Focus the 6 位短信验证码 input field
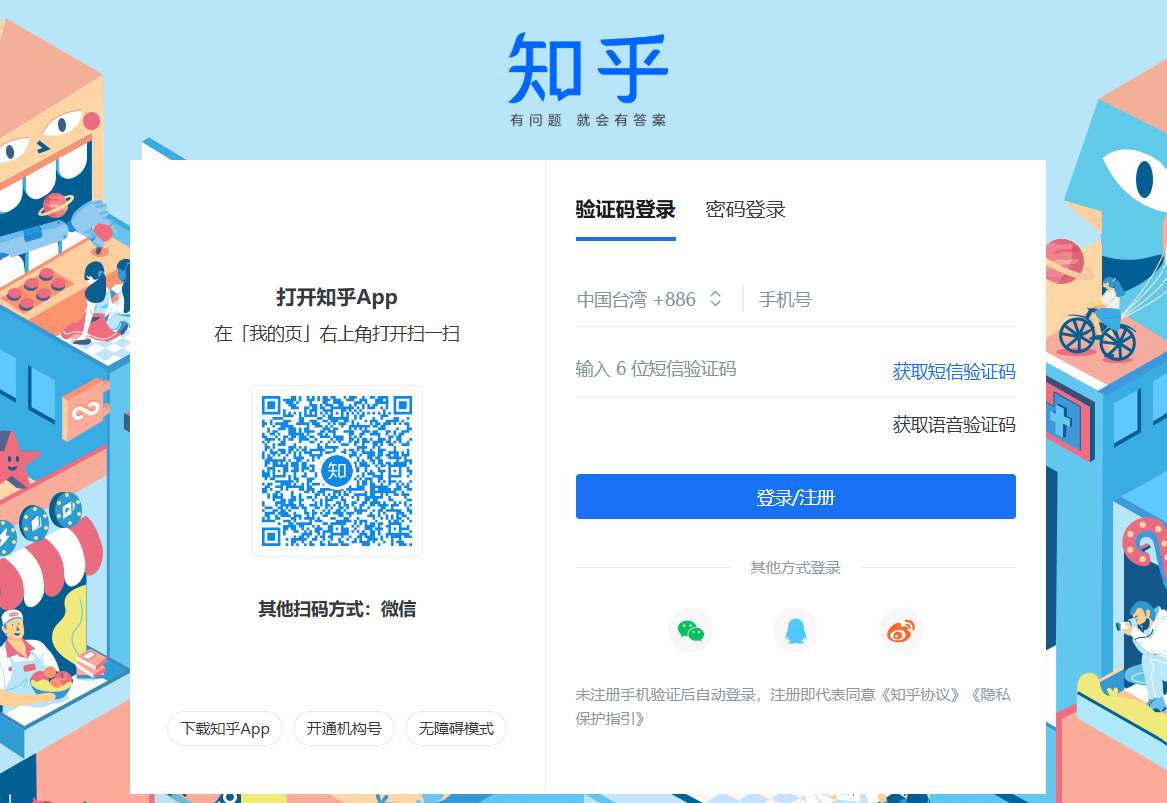Screen dimensions: 1167x803 [x=726, y=369]
